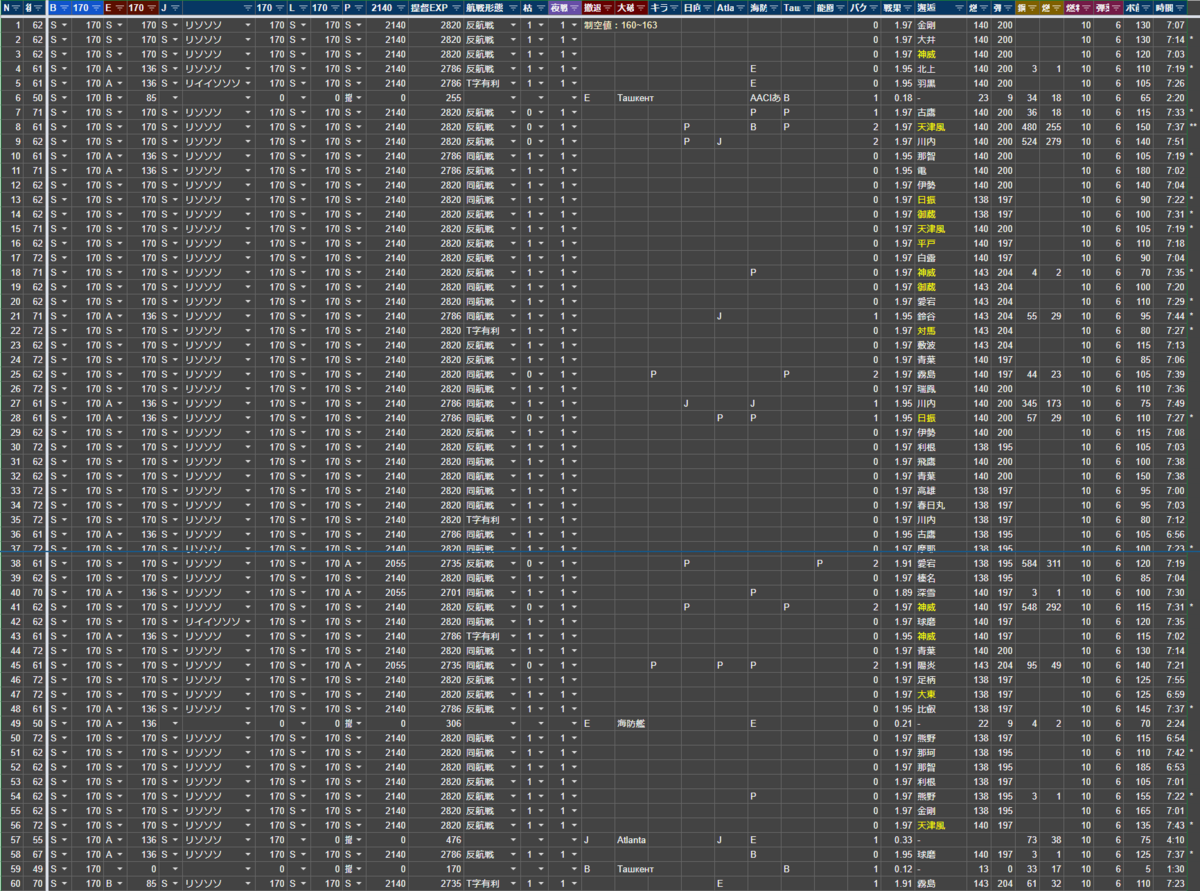Select the cell reading 制空値：160~163
This screenshot has width=1200, height=891.
pyautogui.click(x=621, y=25)
